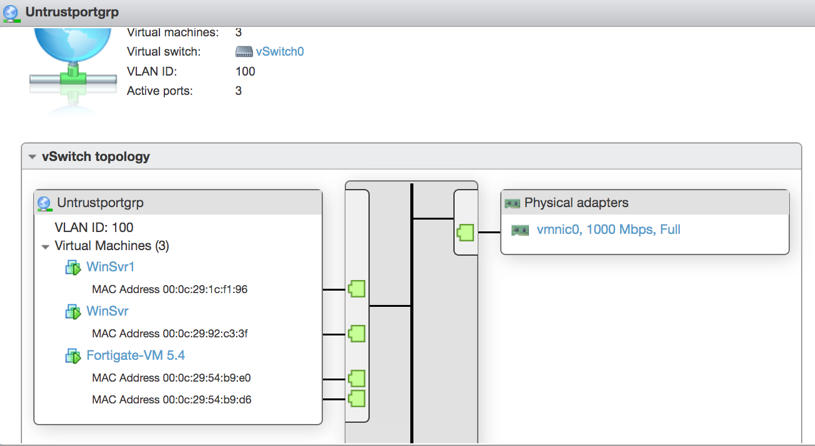Click the port for MAC 00:0c:29:54:b9:d6

pos(357,399)
